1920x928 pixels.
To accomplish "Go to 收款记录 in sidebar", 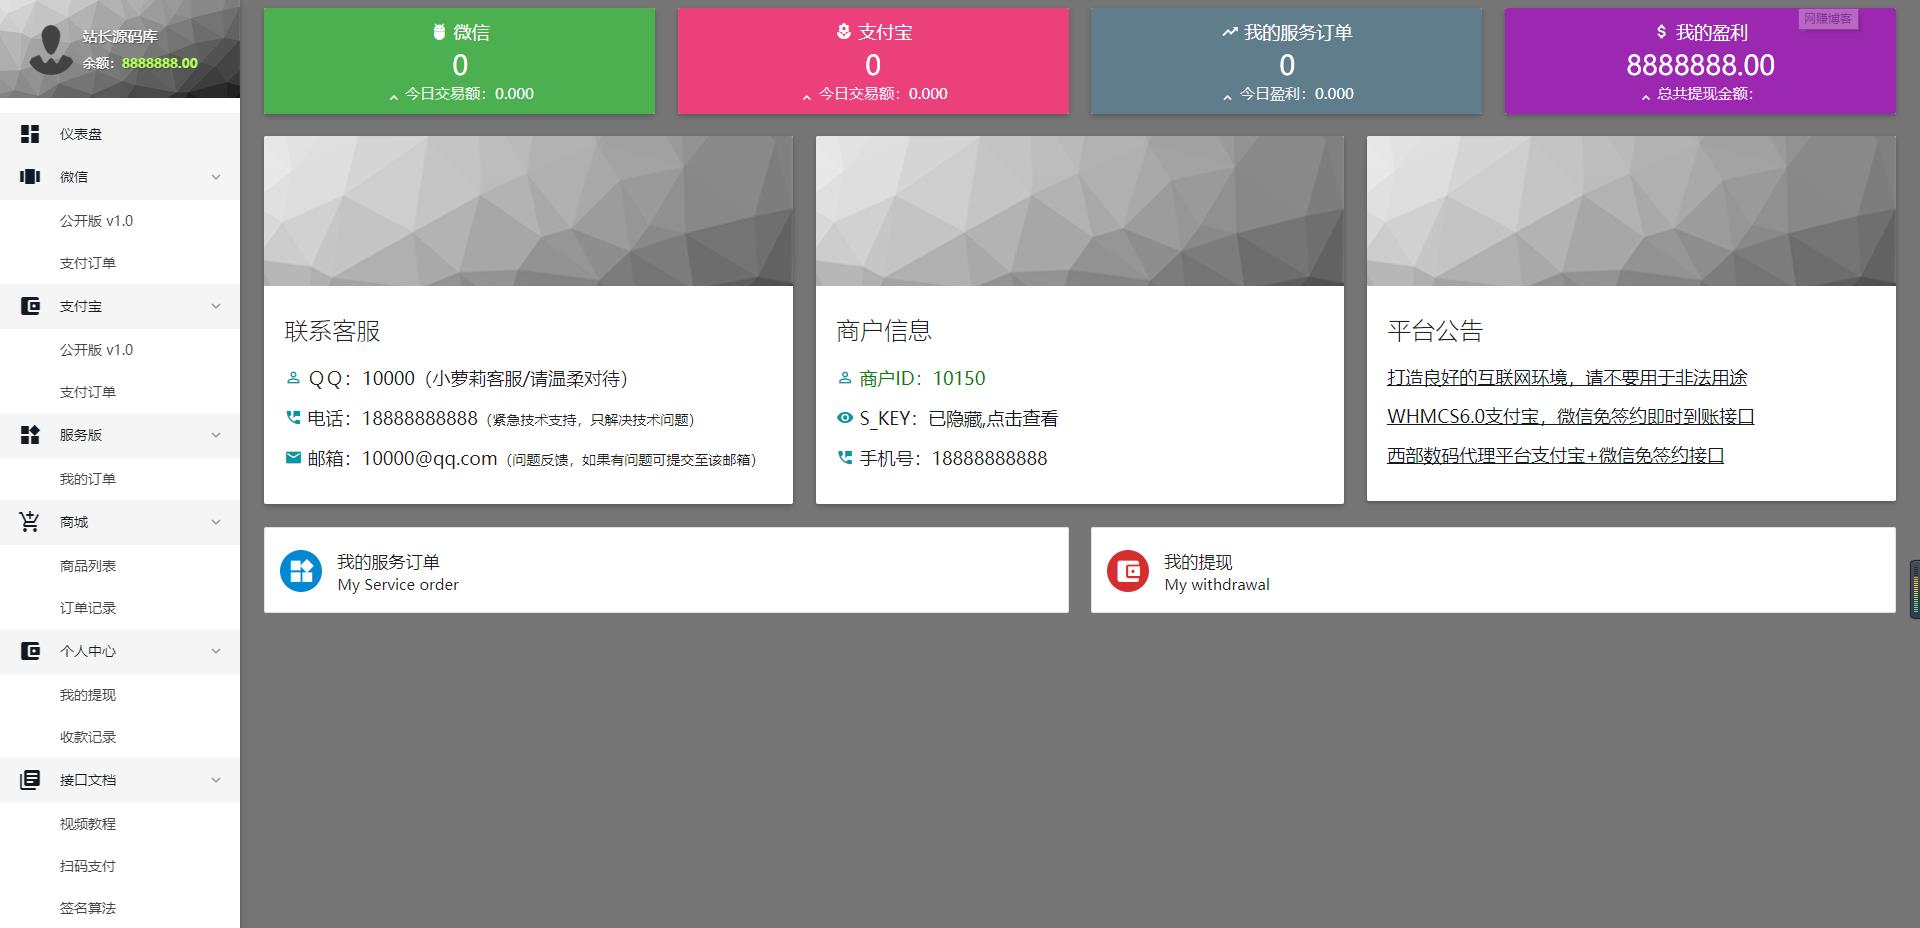I will [88, 737].
